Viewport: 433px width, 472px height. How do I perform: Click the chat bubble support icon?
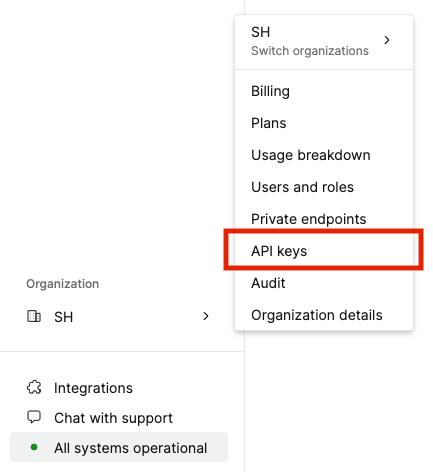[34, 417]
